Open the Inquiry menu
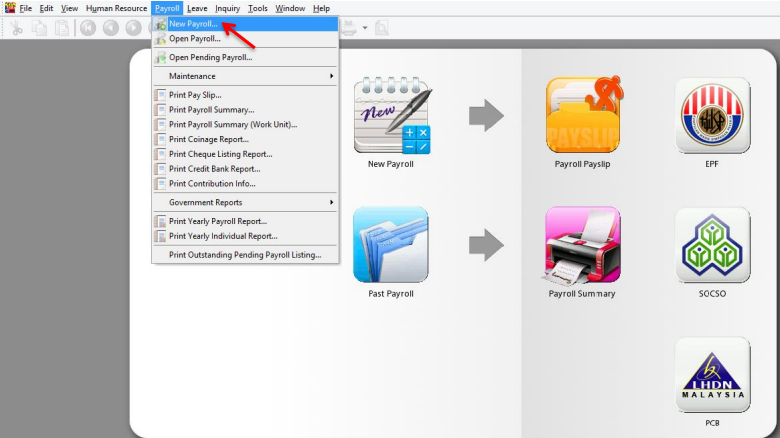Image resolution: width=780 pixels, height=438 pixels. tap(228, 8)
